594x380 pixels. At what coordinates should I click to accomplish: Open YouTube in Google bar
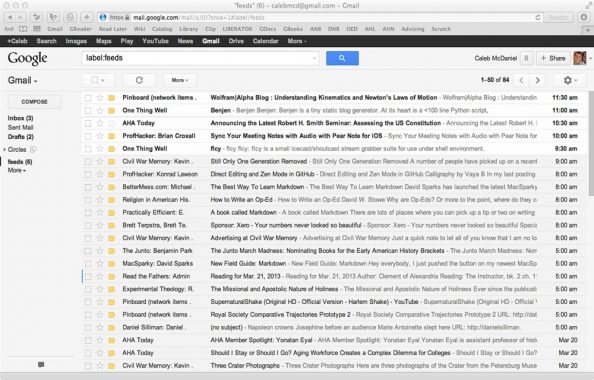point(155,41)
